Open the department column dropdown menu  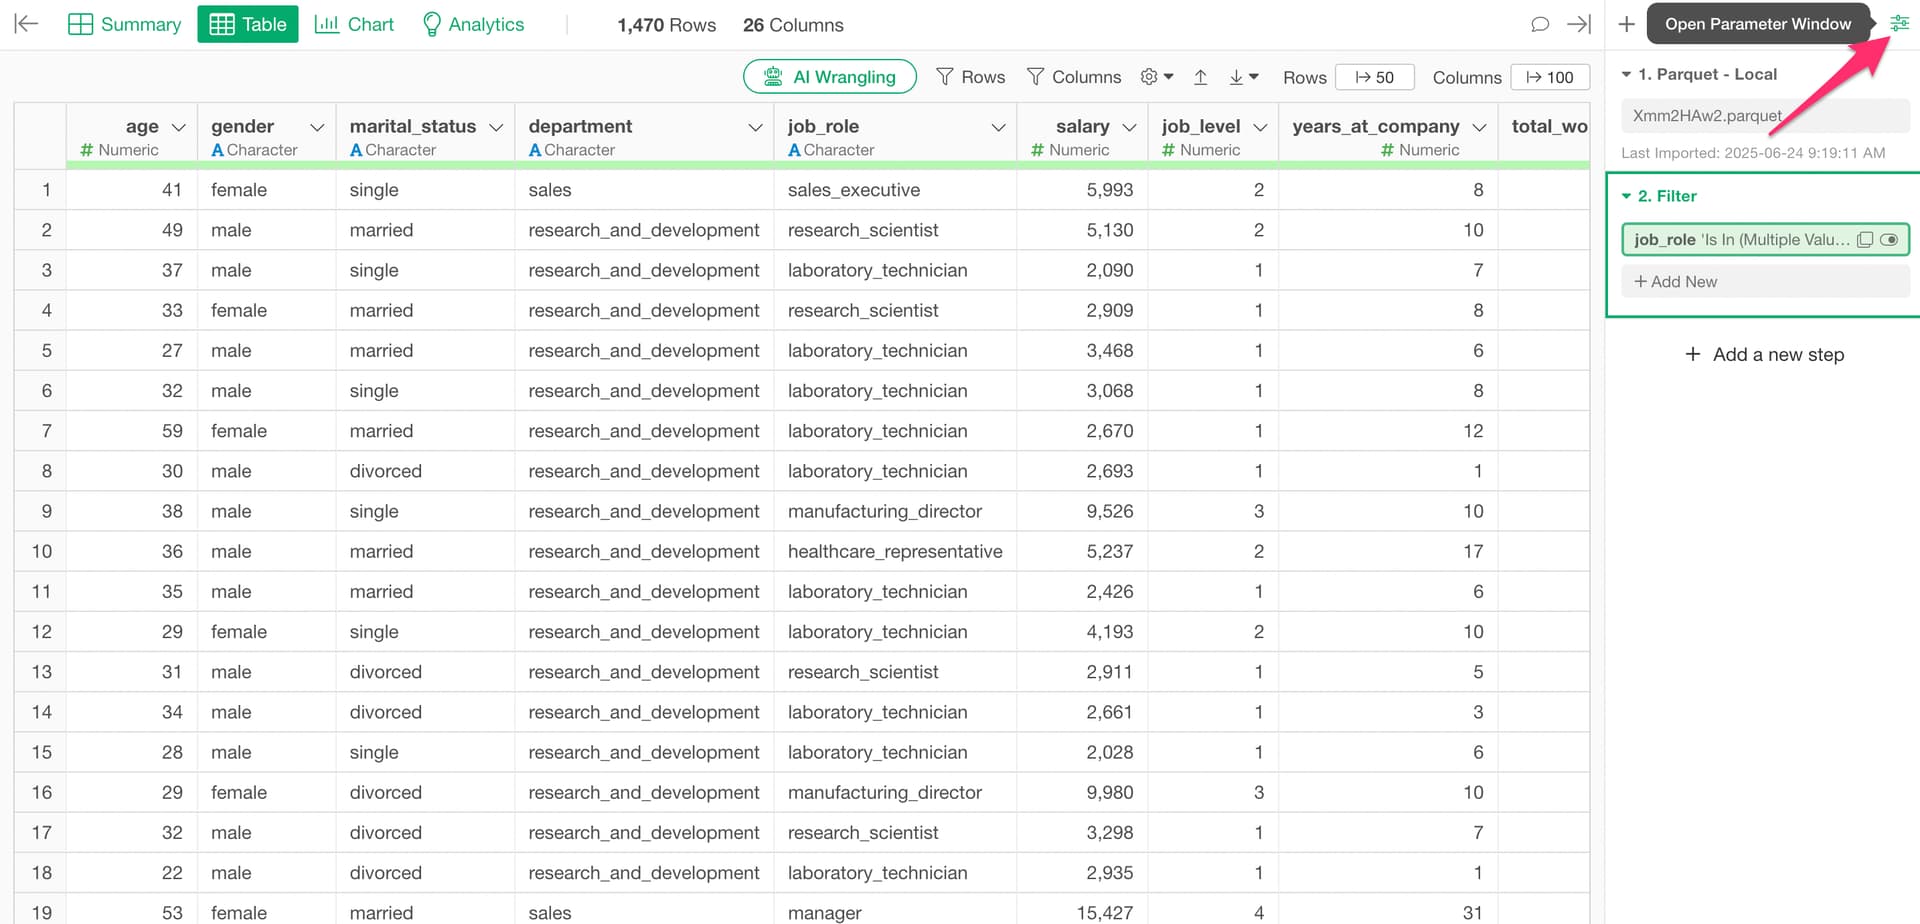[755, 127]
